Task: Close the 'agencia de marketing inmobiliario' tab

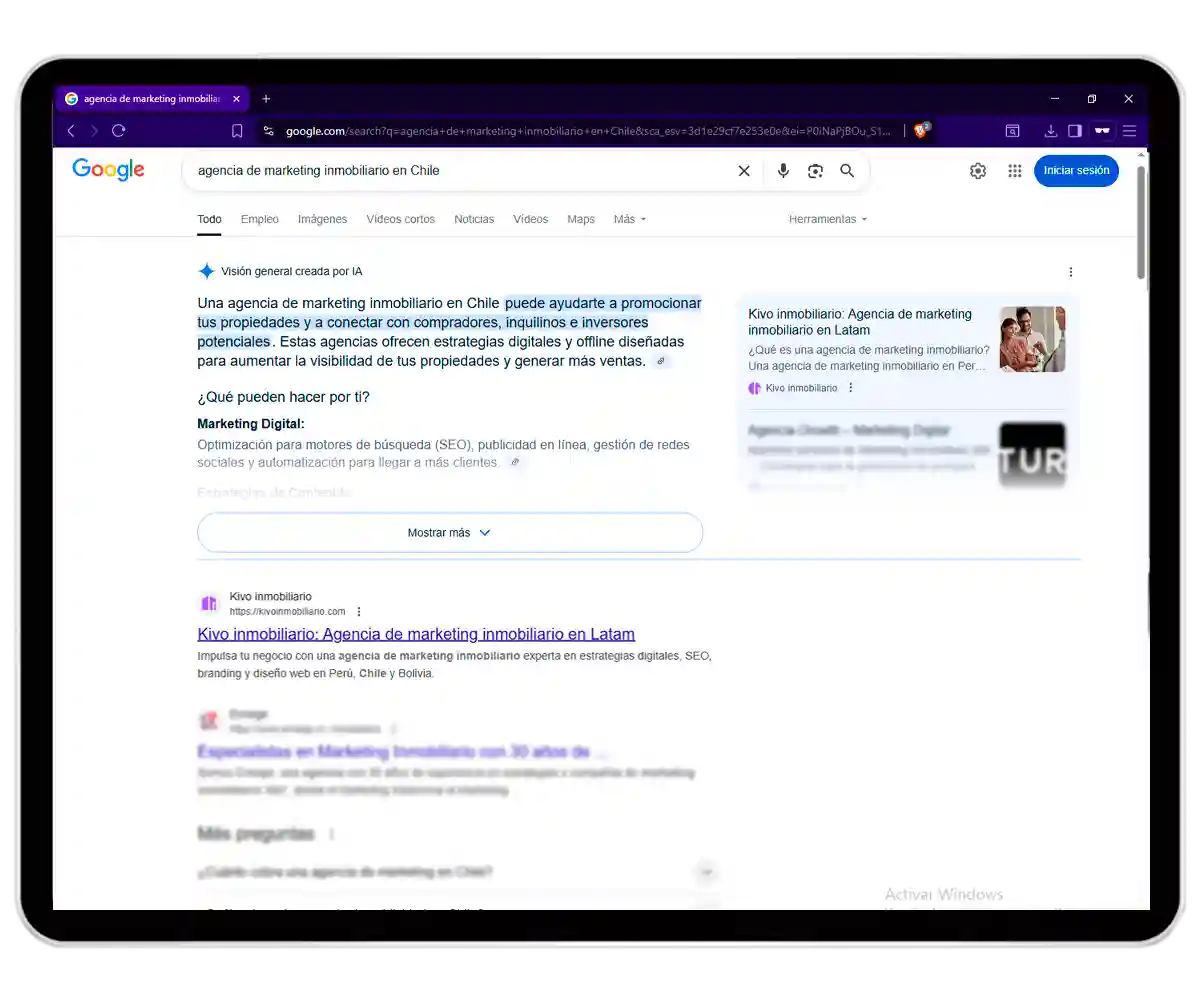Action: click(236, 99)
